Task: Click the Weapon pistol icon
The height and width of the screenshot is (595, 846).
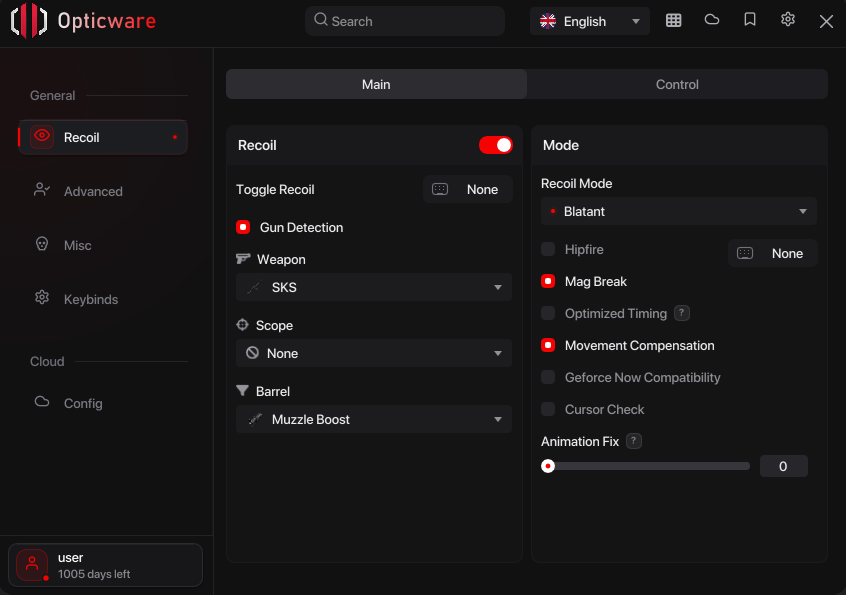Action: (243, 259)
